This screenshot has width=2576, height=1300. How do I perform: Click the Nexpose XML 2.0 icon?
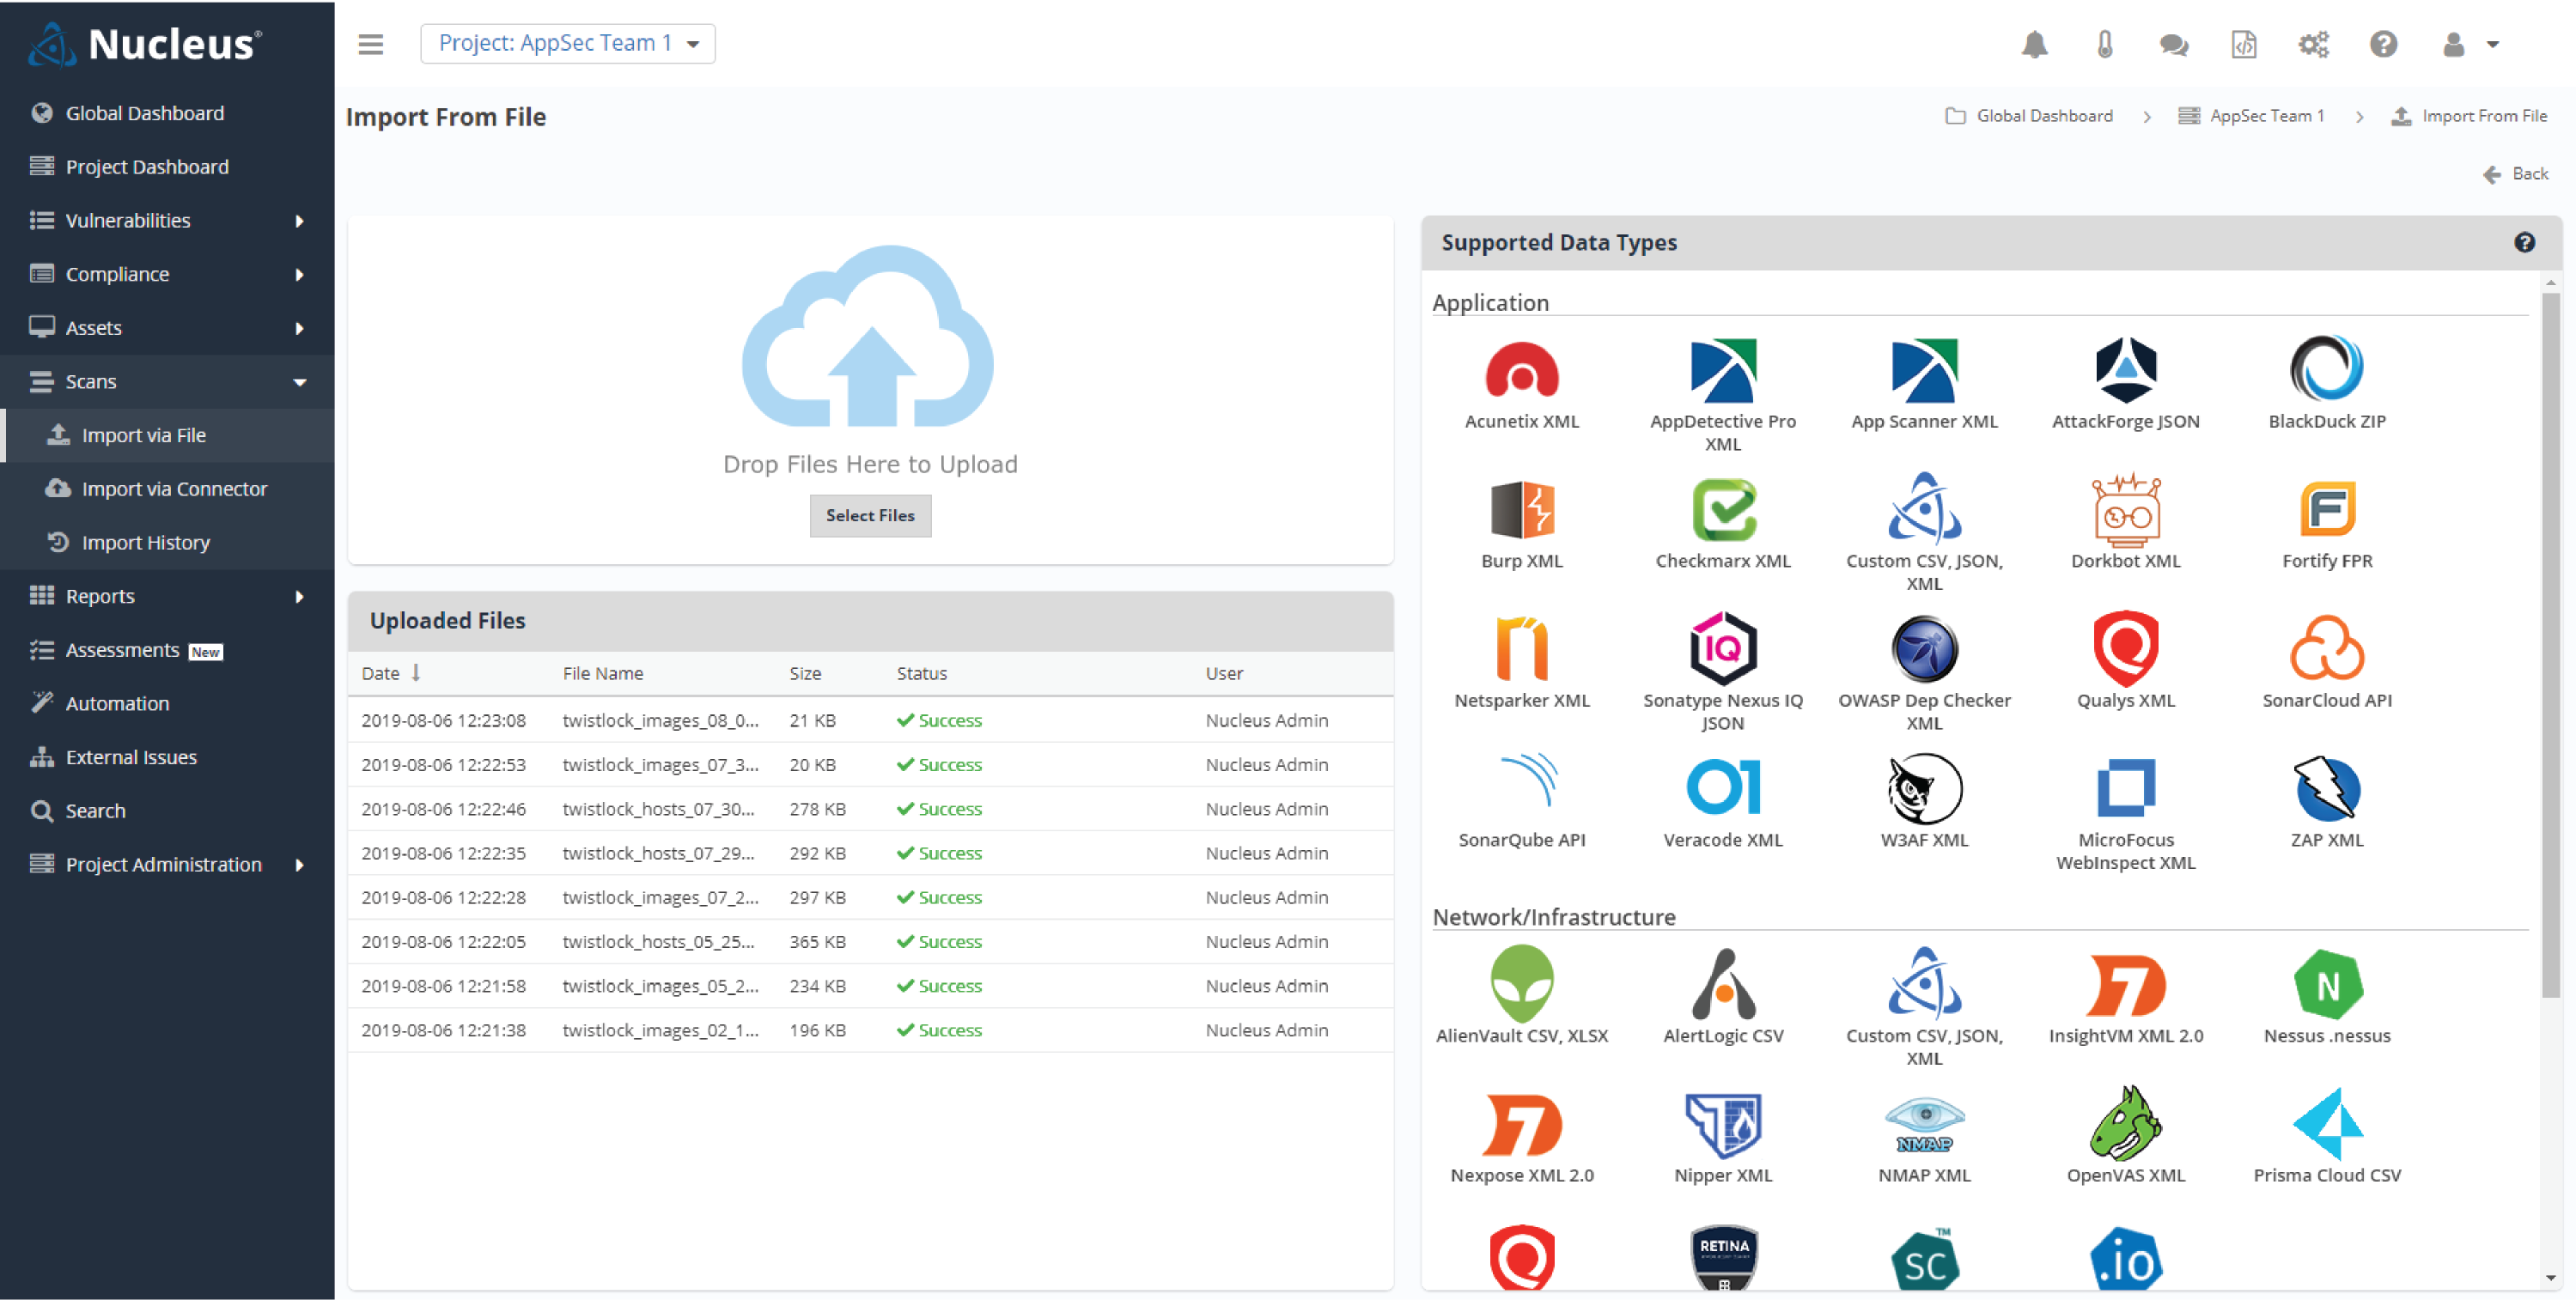point(1521,1124)
